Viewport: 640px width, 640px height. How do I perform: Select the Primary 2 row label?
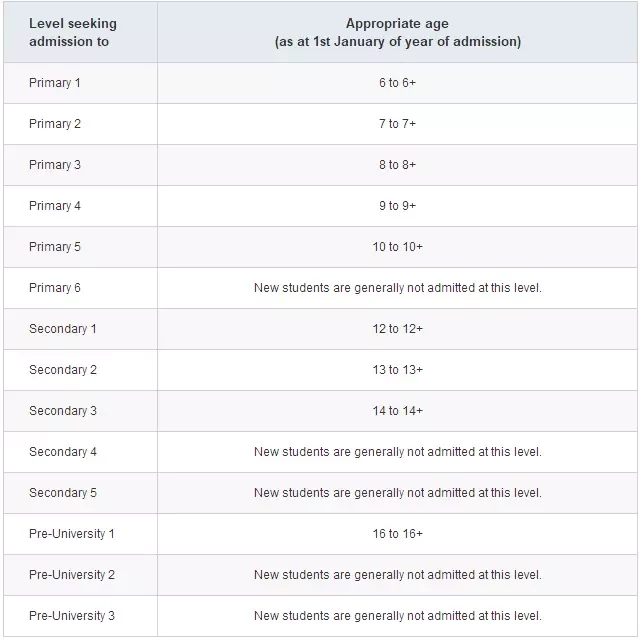click(x=55, y=124)
